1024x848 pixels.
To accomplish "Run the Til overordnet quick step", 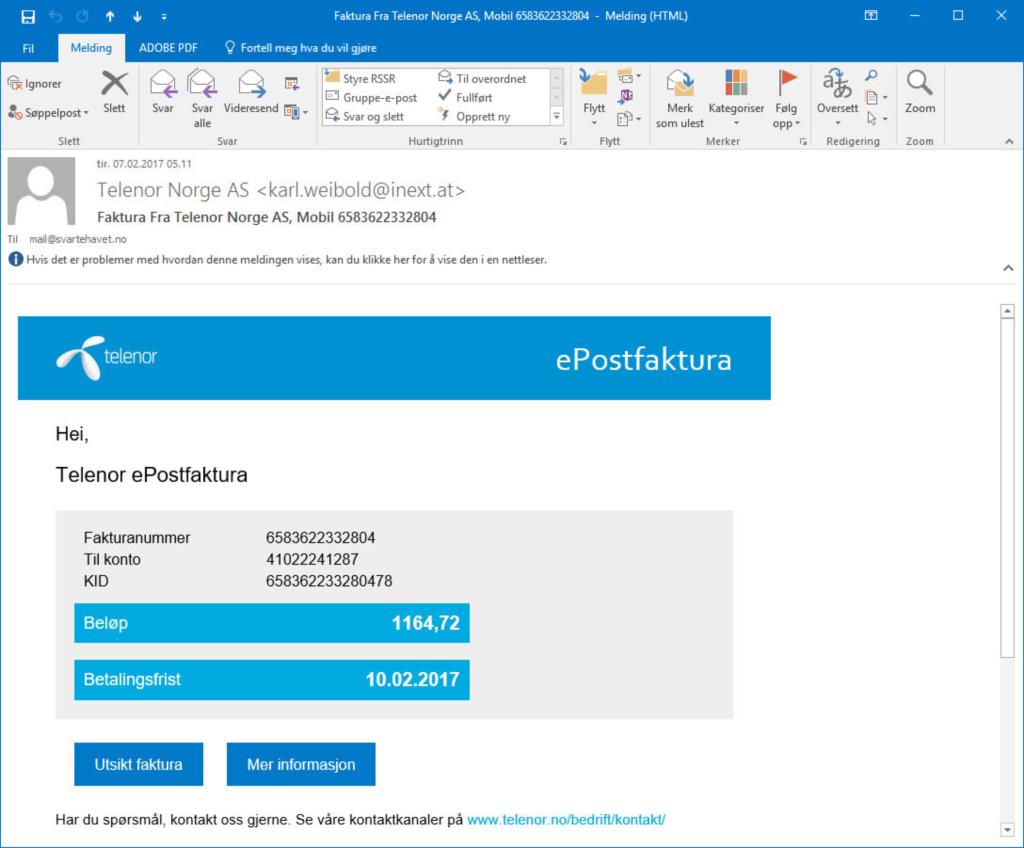I will click(483, 78).
